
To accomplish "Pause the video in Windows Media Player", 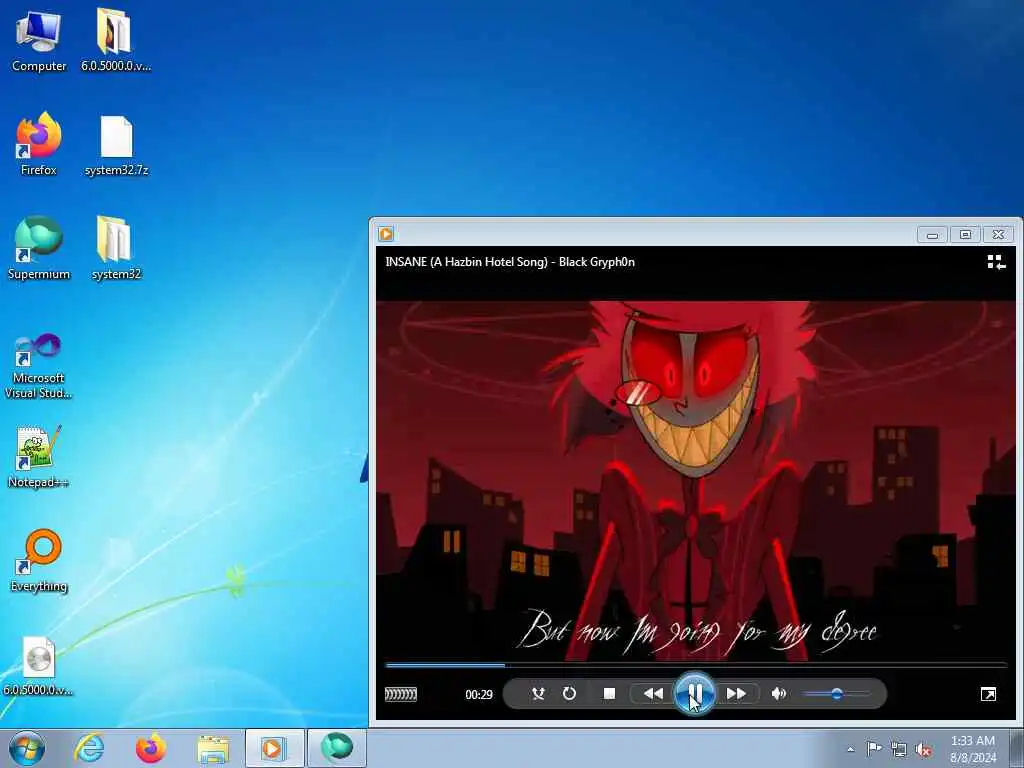I will [694, 694].
